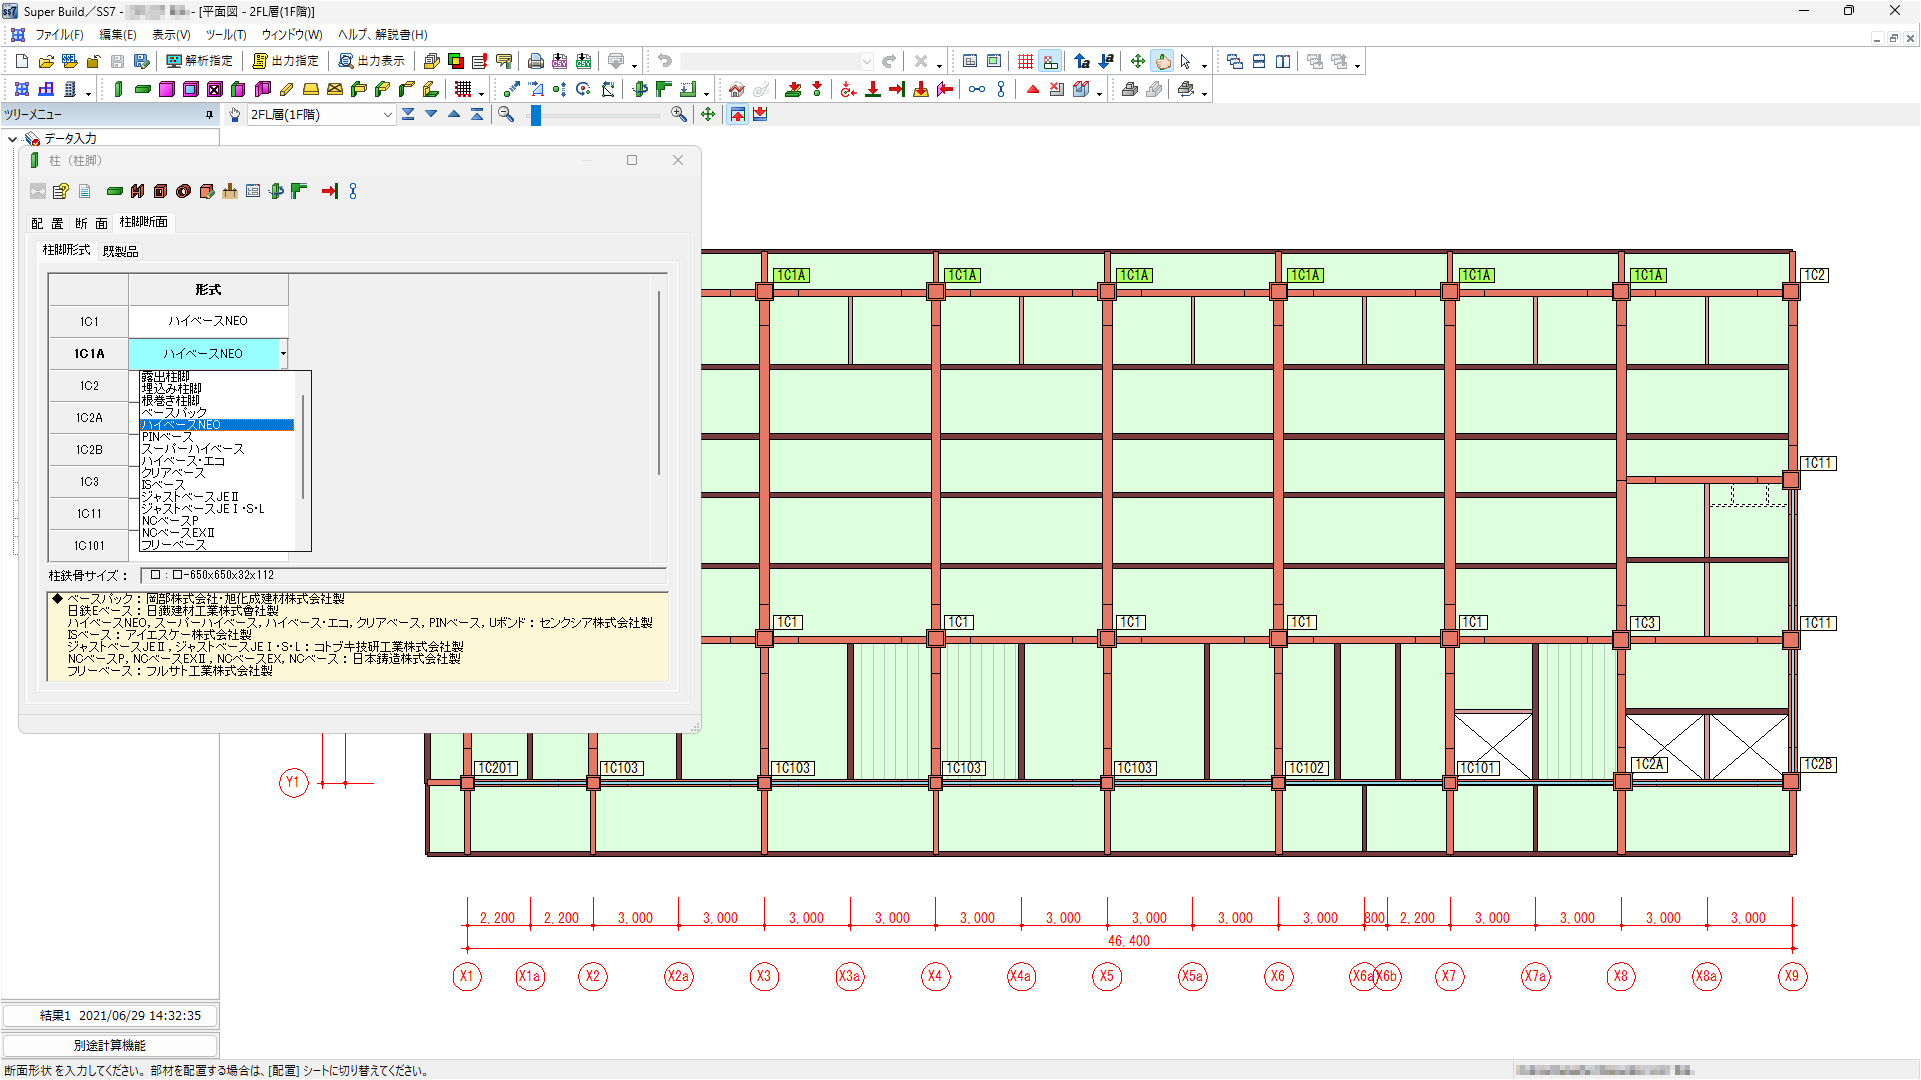
Task: Open the ファイル(F) menu
Action: pos(60,35)
